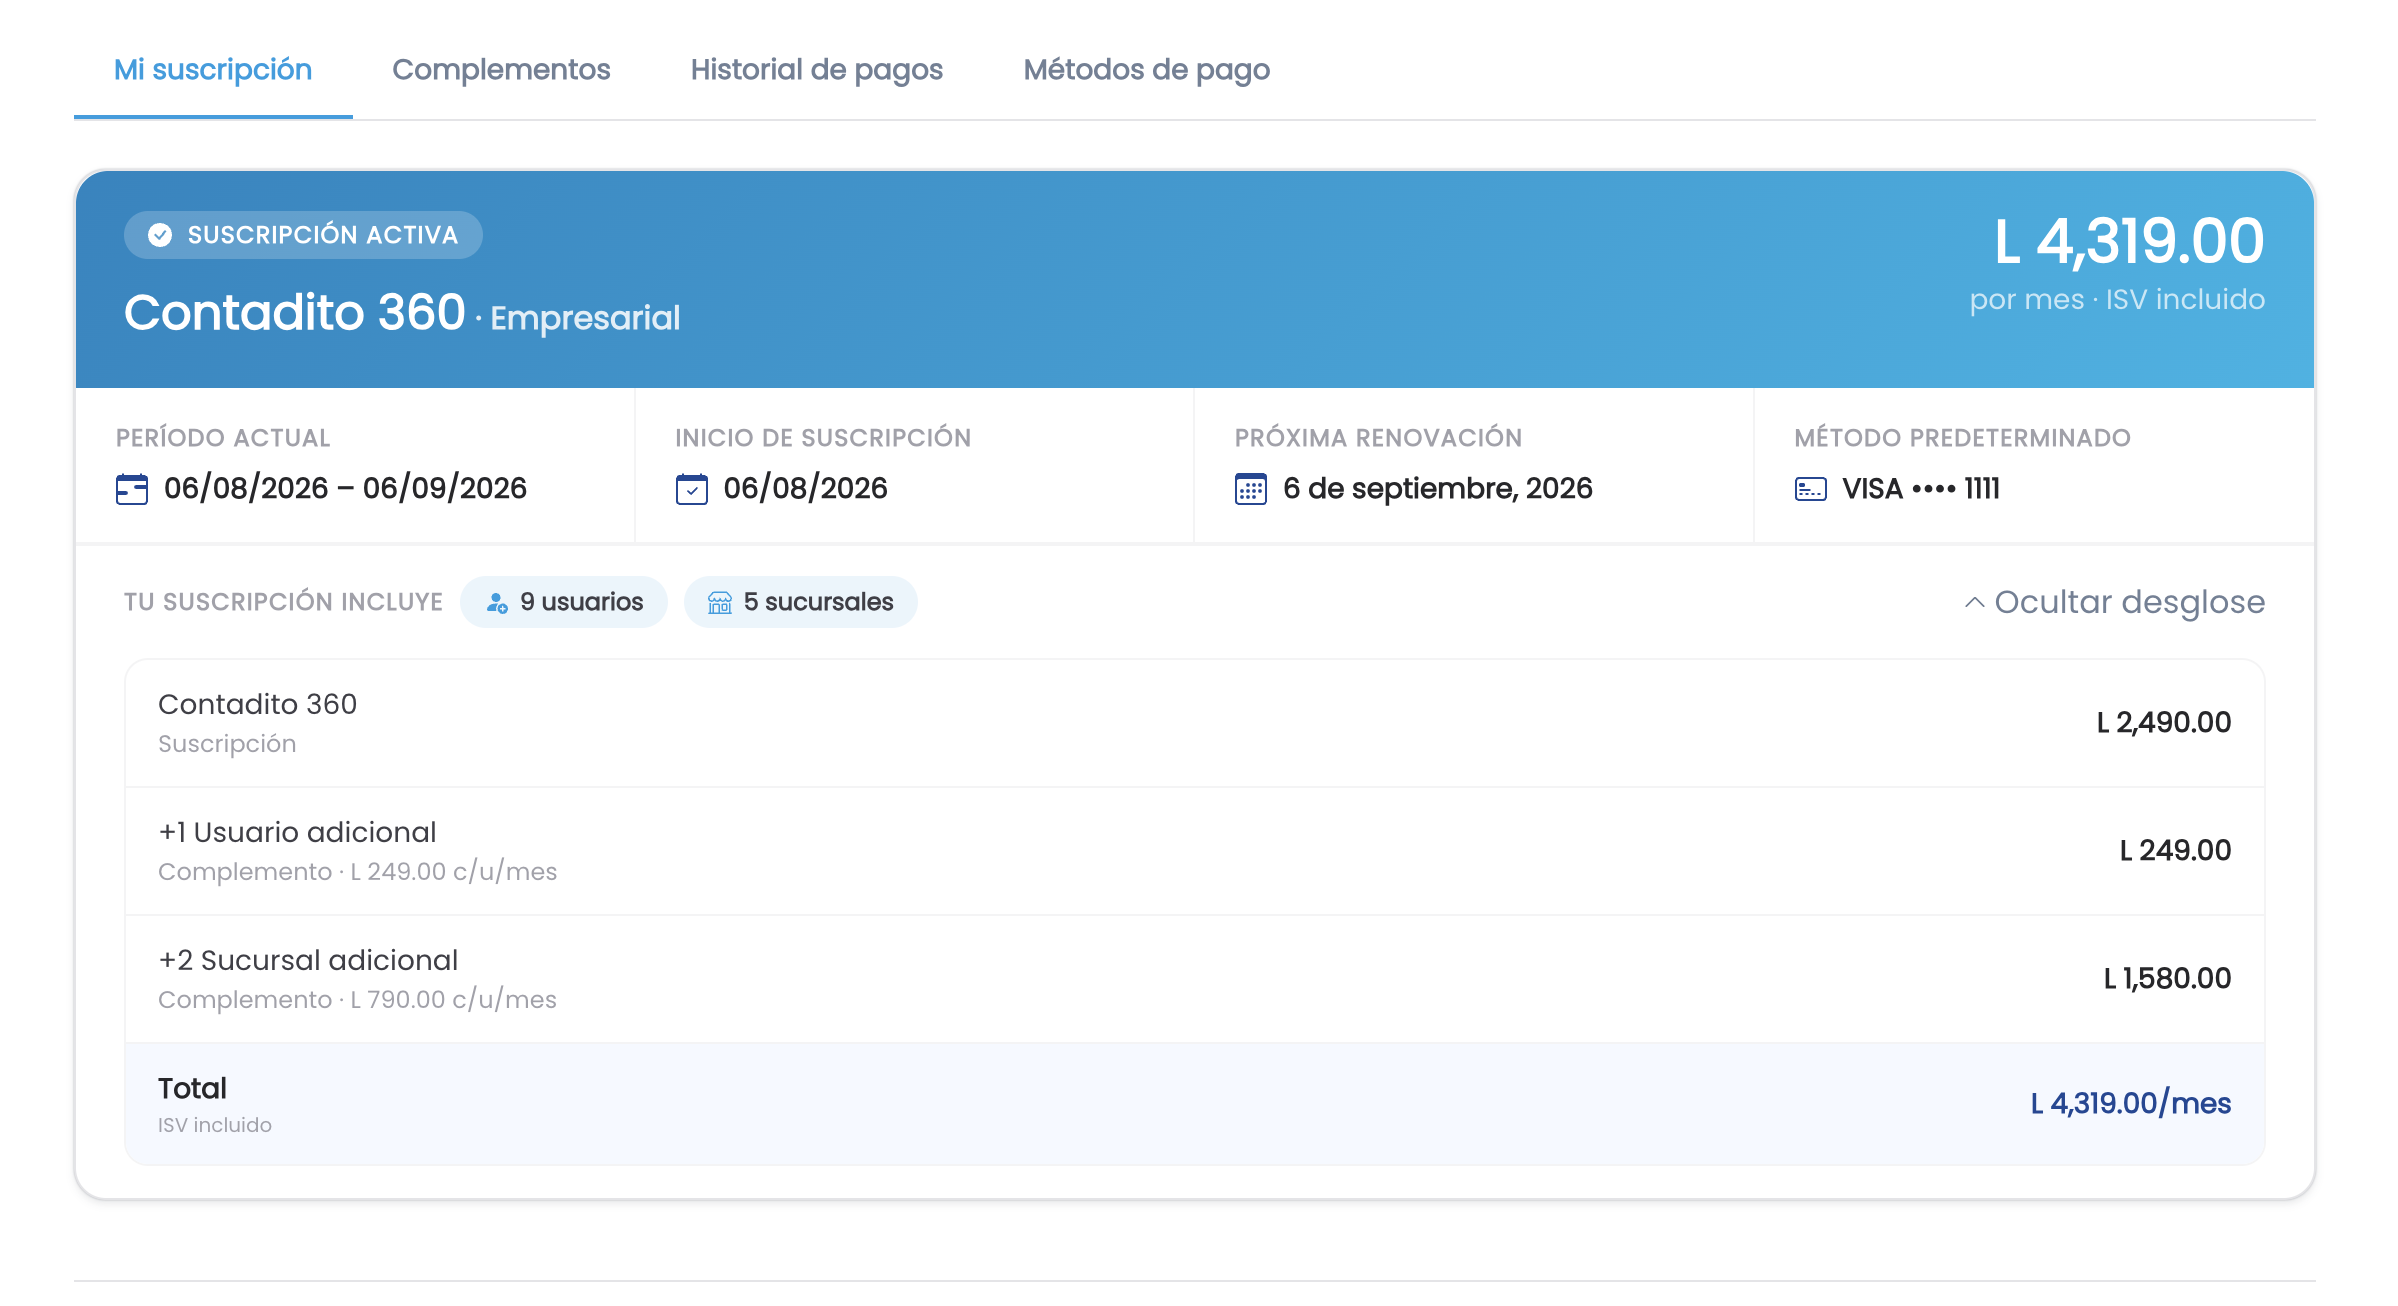2398x1306 pixels.
Task: Select the Mi suscripción tab
Action: click(x=213, y=69)
